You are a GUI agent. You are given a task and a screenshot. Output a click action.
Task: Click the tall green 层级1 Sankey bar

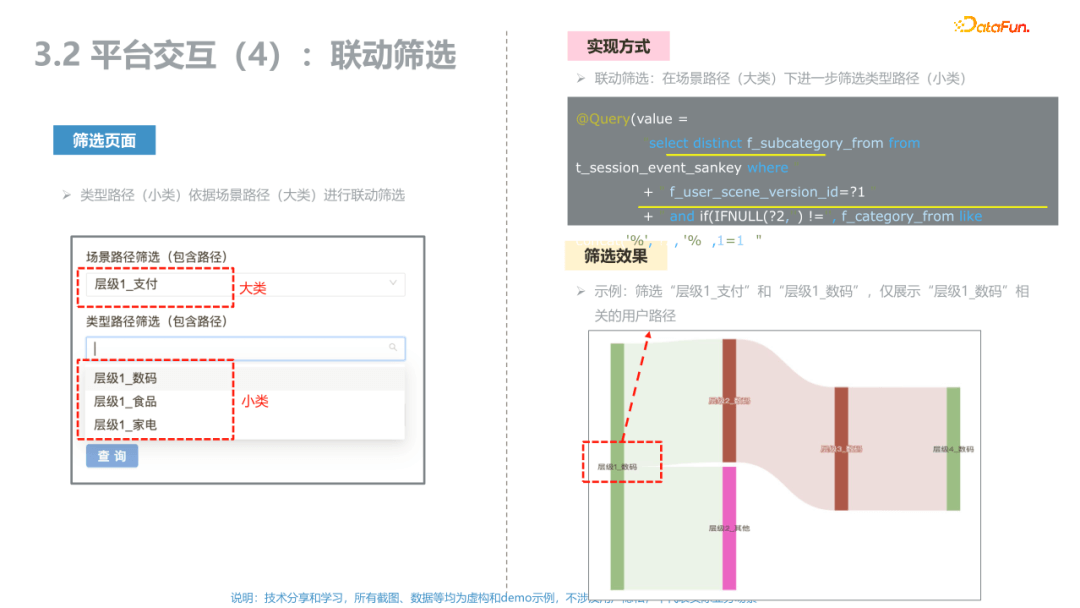(x=617, y=467)
